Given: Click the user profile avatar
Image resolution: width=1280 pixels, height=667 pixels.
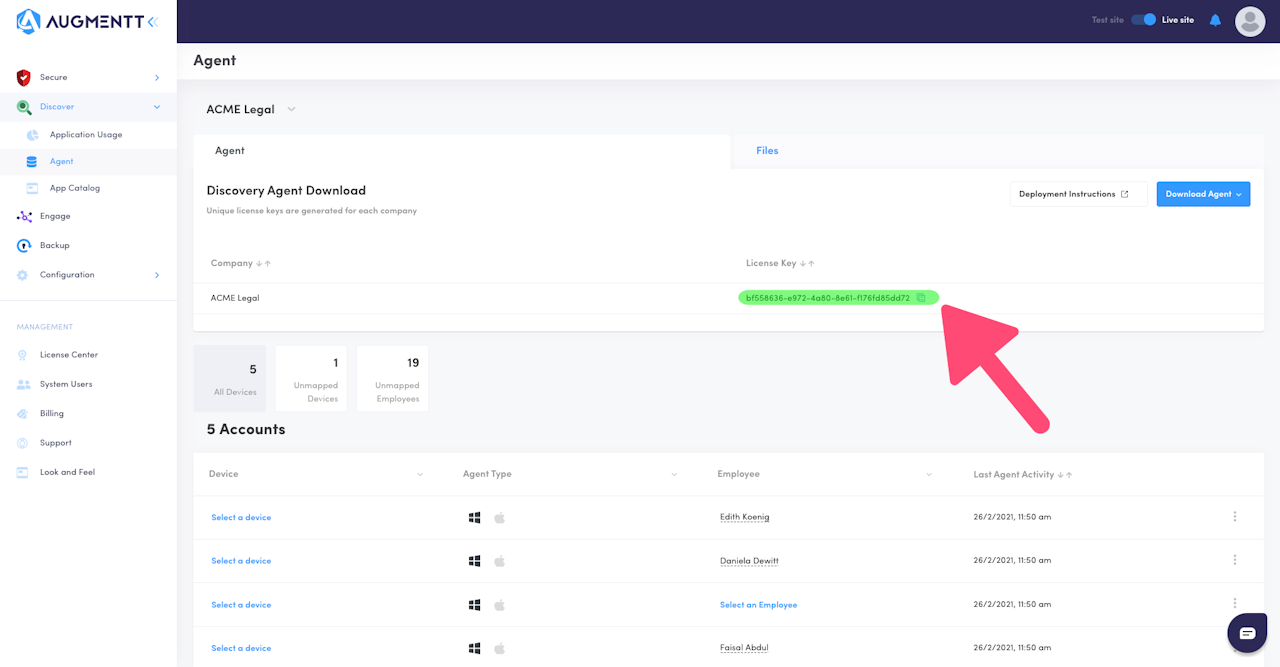Looking at the screenshot, I should (x=1250, y=21).
